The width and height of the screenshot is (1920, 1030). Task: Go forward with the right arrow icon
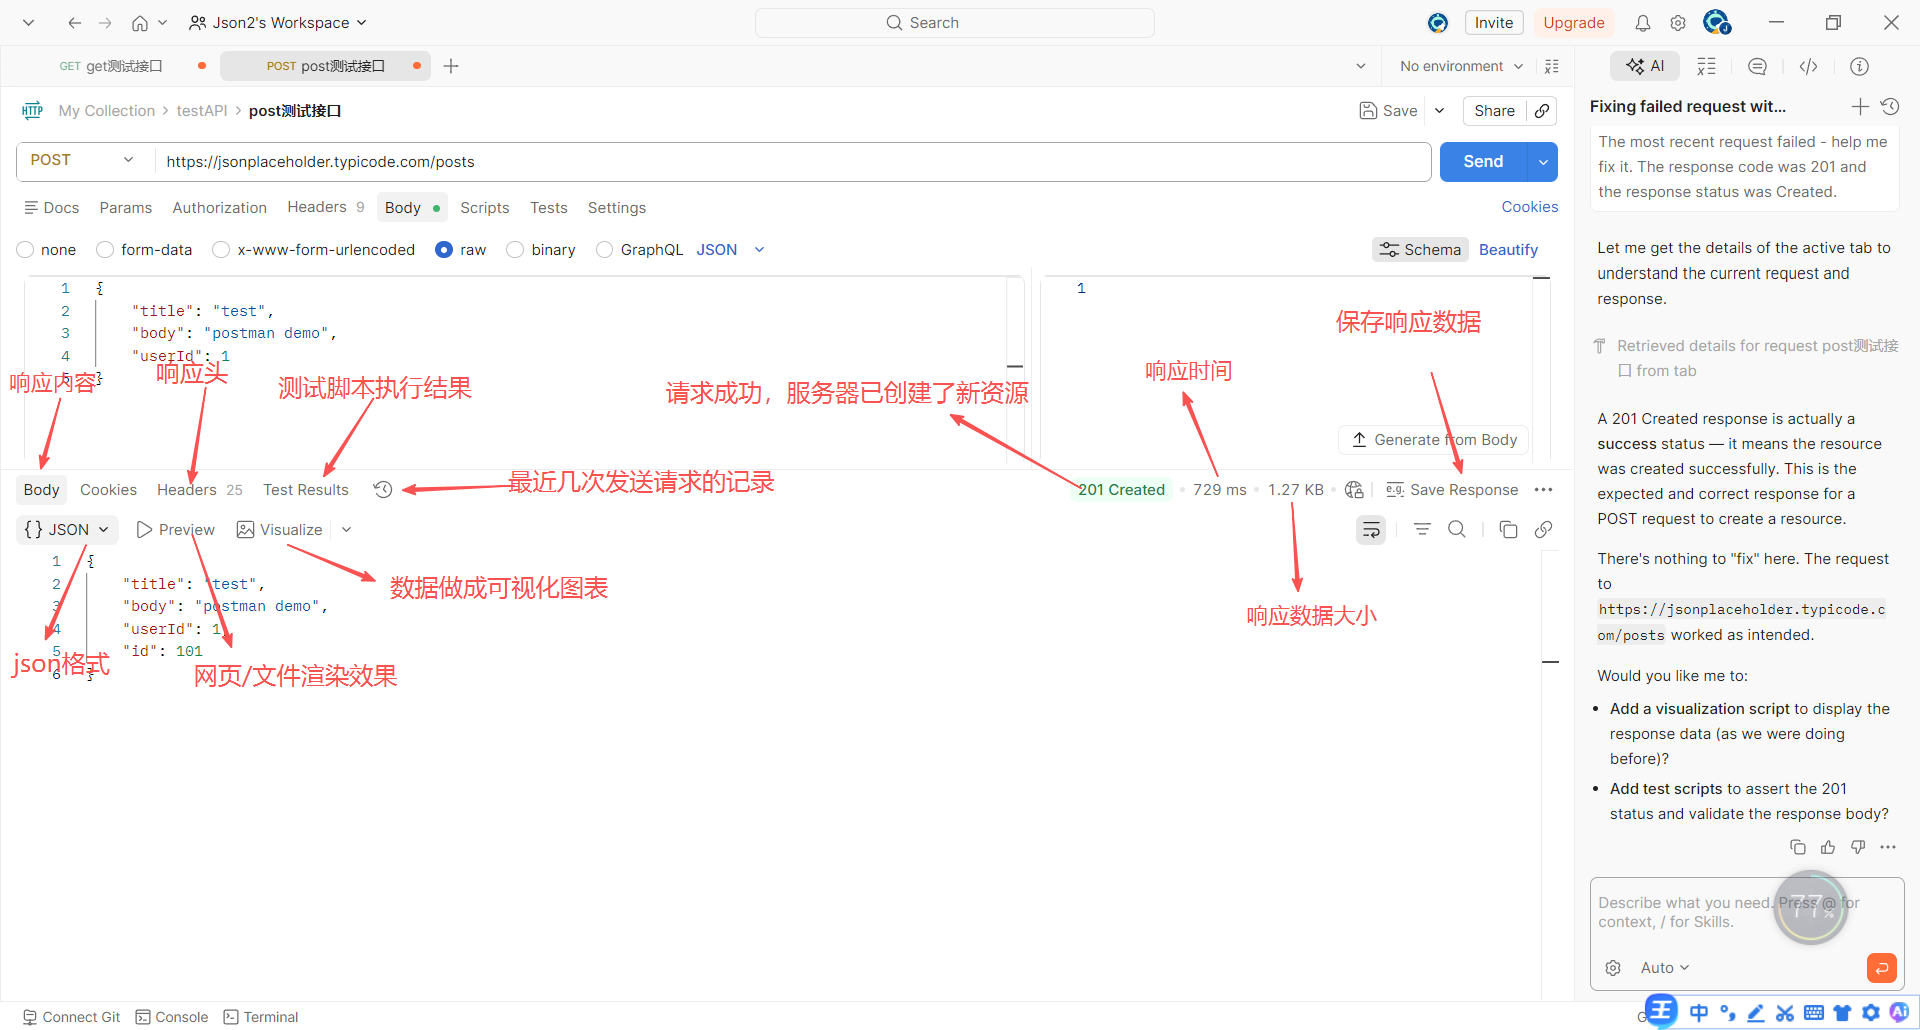(106, 22)
